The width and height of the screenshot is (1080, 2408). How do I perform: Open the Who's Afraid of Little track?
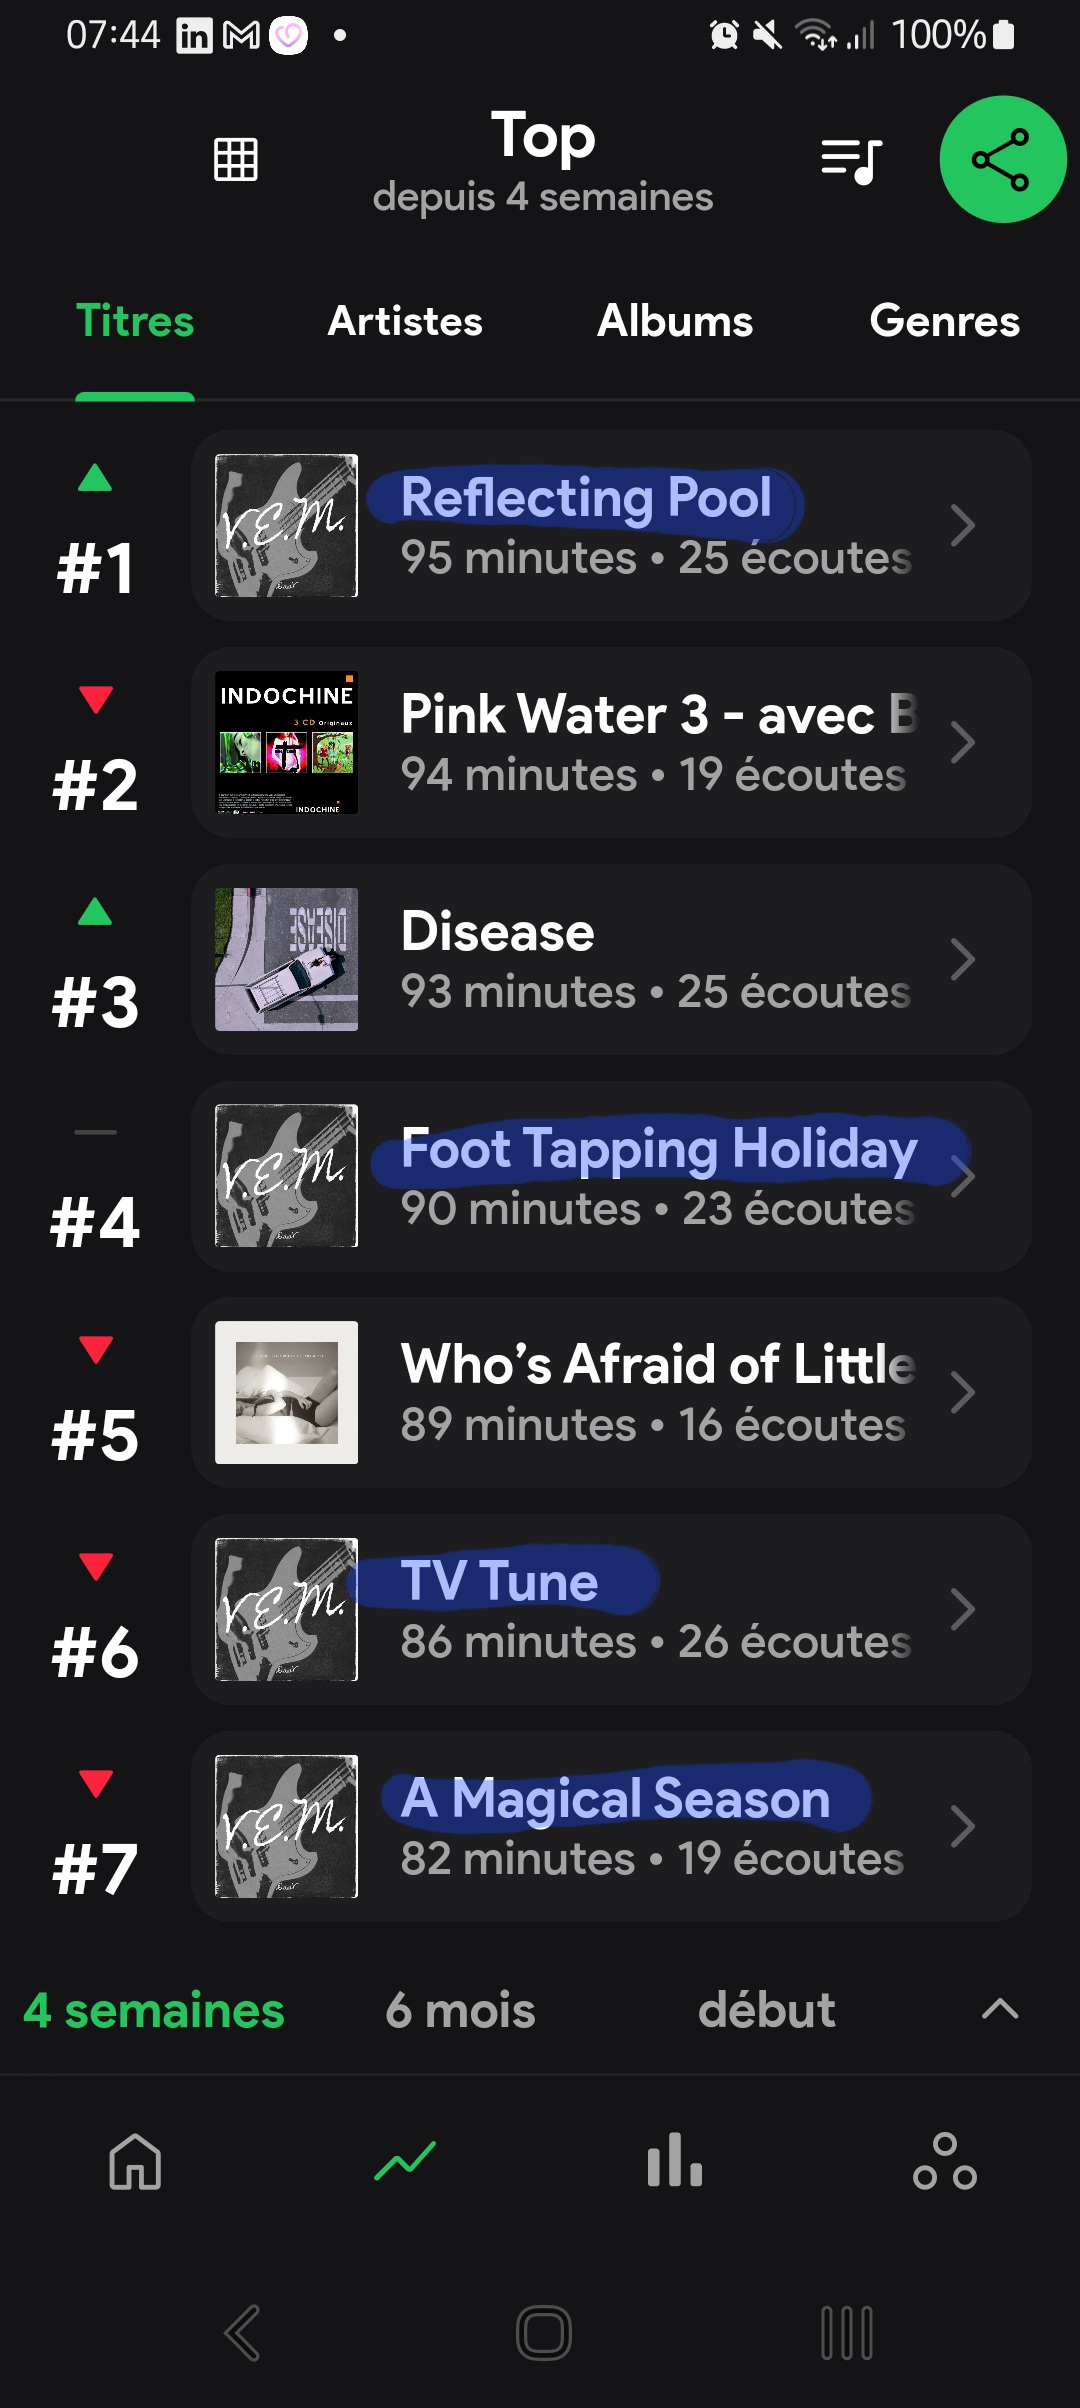pyautogui.click(x=656, y=1392)
